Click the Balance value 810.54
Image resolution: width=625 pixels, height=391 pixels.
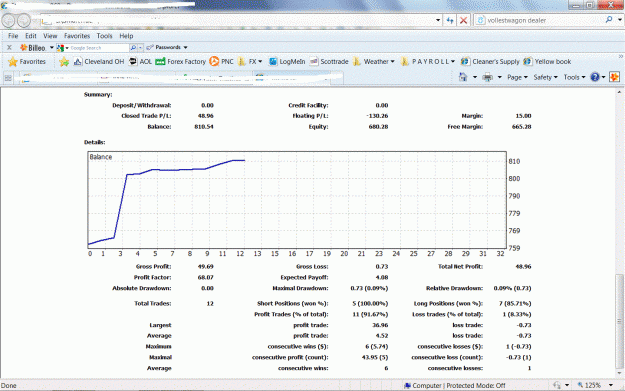(x=204, y=127)
